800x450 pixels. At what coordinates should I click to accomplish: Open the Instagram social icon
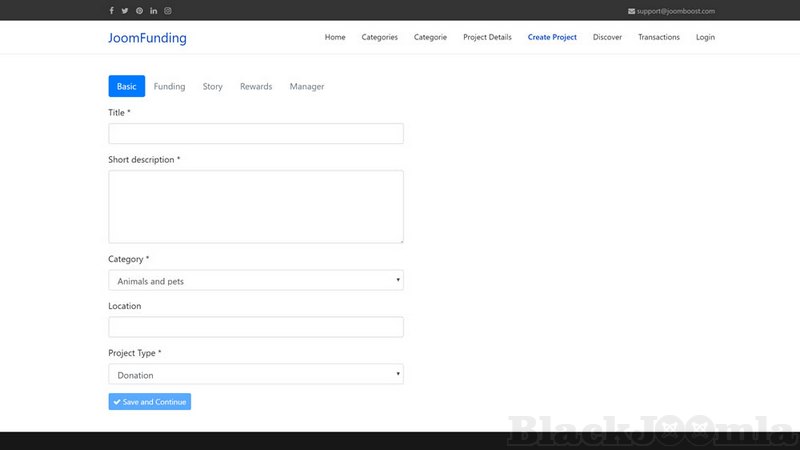[x=167, y=11]
